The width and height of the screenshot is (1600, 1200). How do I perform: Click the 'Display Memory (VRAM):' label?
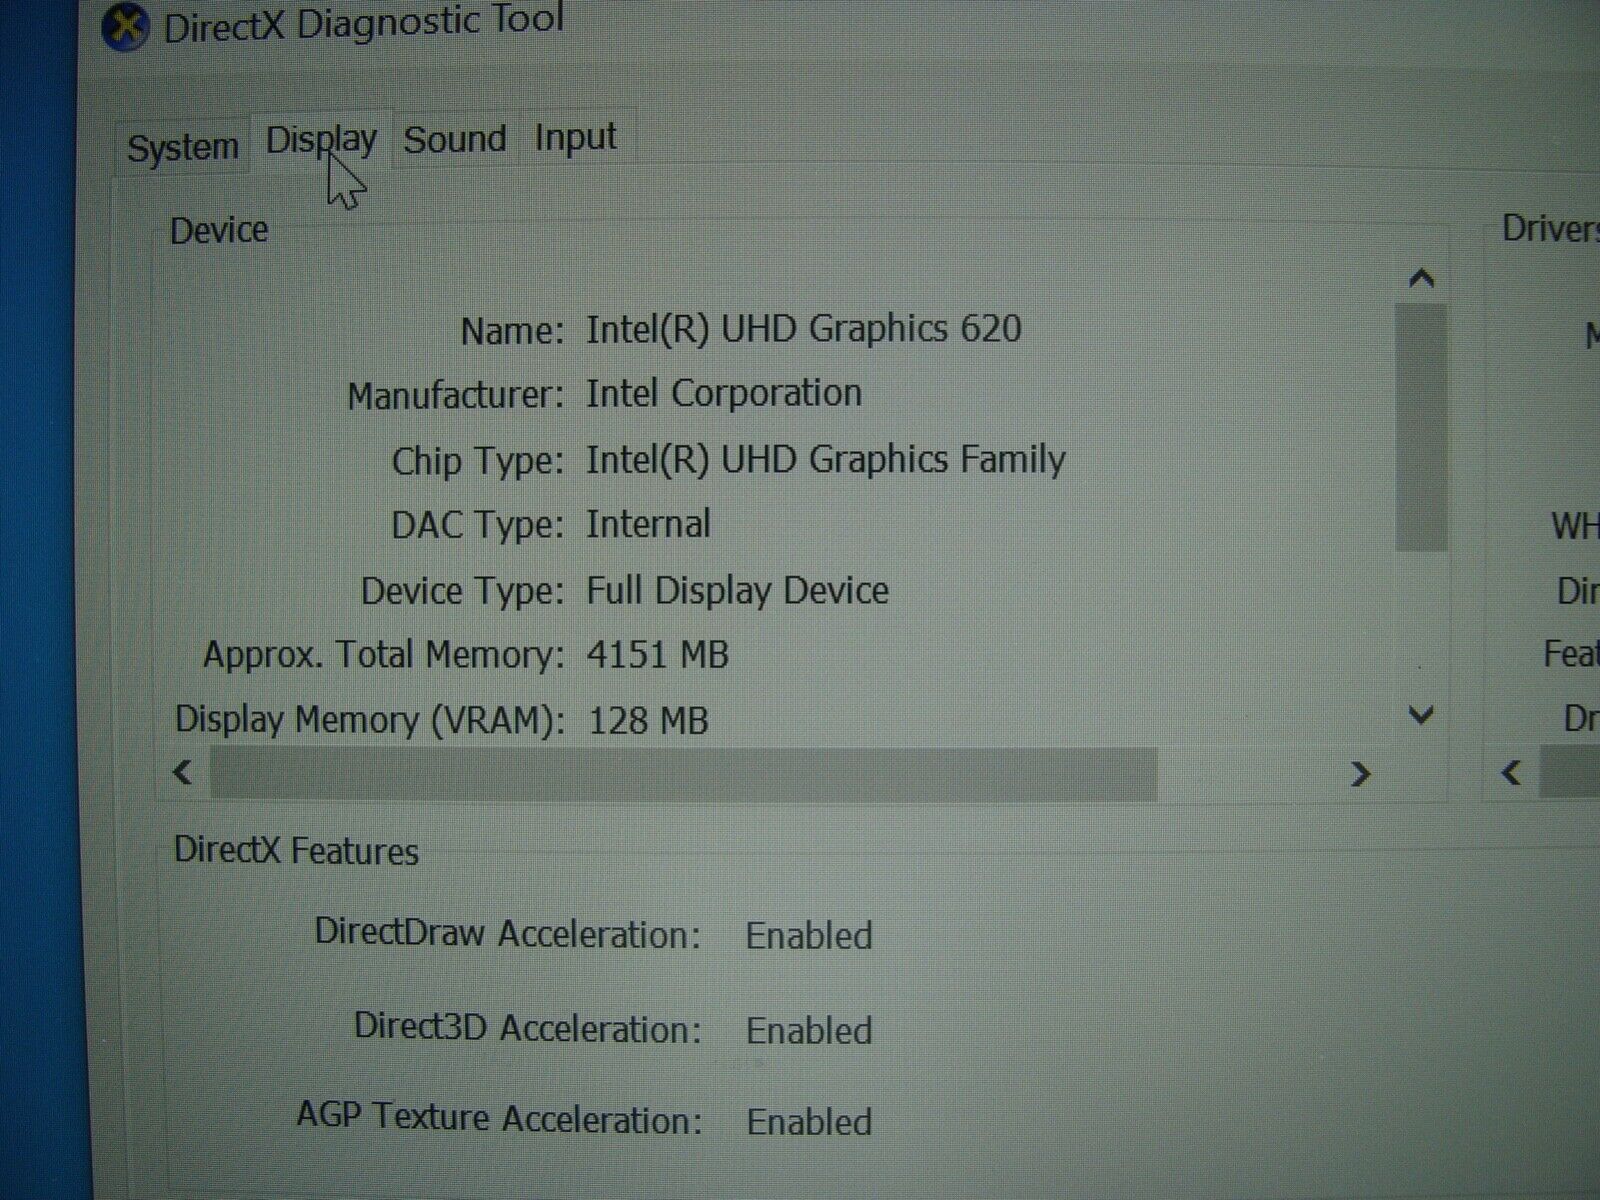tap(370, 720)
